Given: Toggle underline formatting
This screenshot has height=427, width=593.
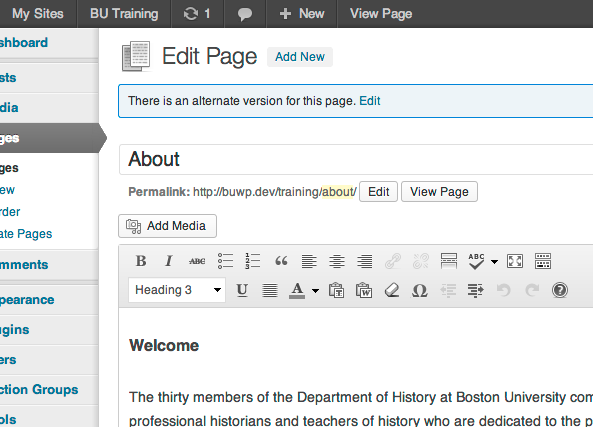Looking at the screenshot, I should 242,290.
